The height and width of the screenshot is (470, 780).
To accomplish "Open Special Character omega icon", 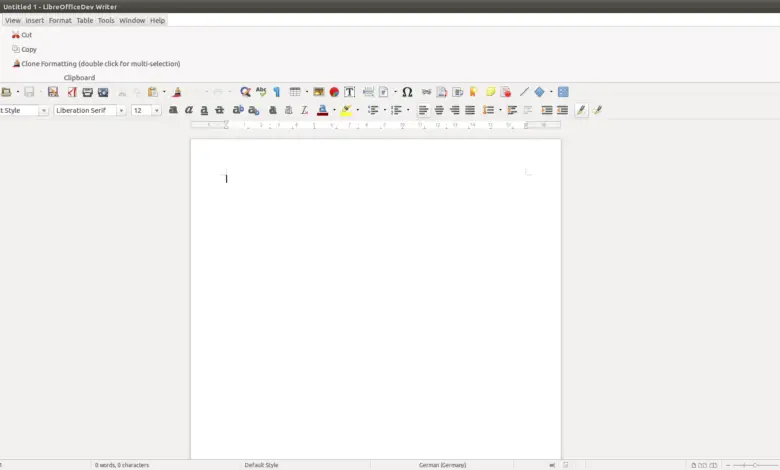I will (x=407, y=92).
